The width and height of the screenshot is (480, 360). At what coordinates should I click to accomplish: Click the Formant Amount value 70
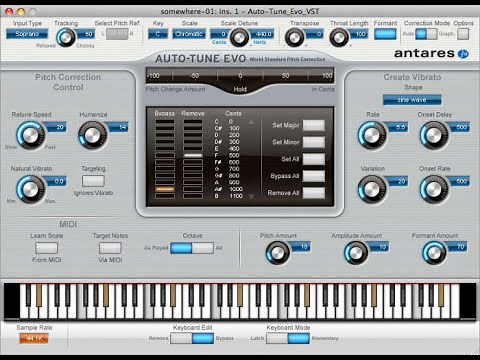tap(457, 247)
